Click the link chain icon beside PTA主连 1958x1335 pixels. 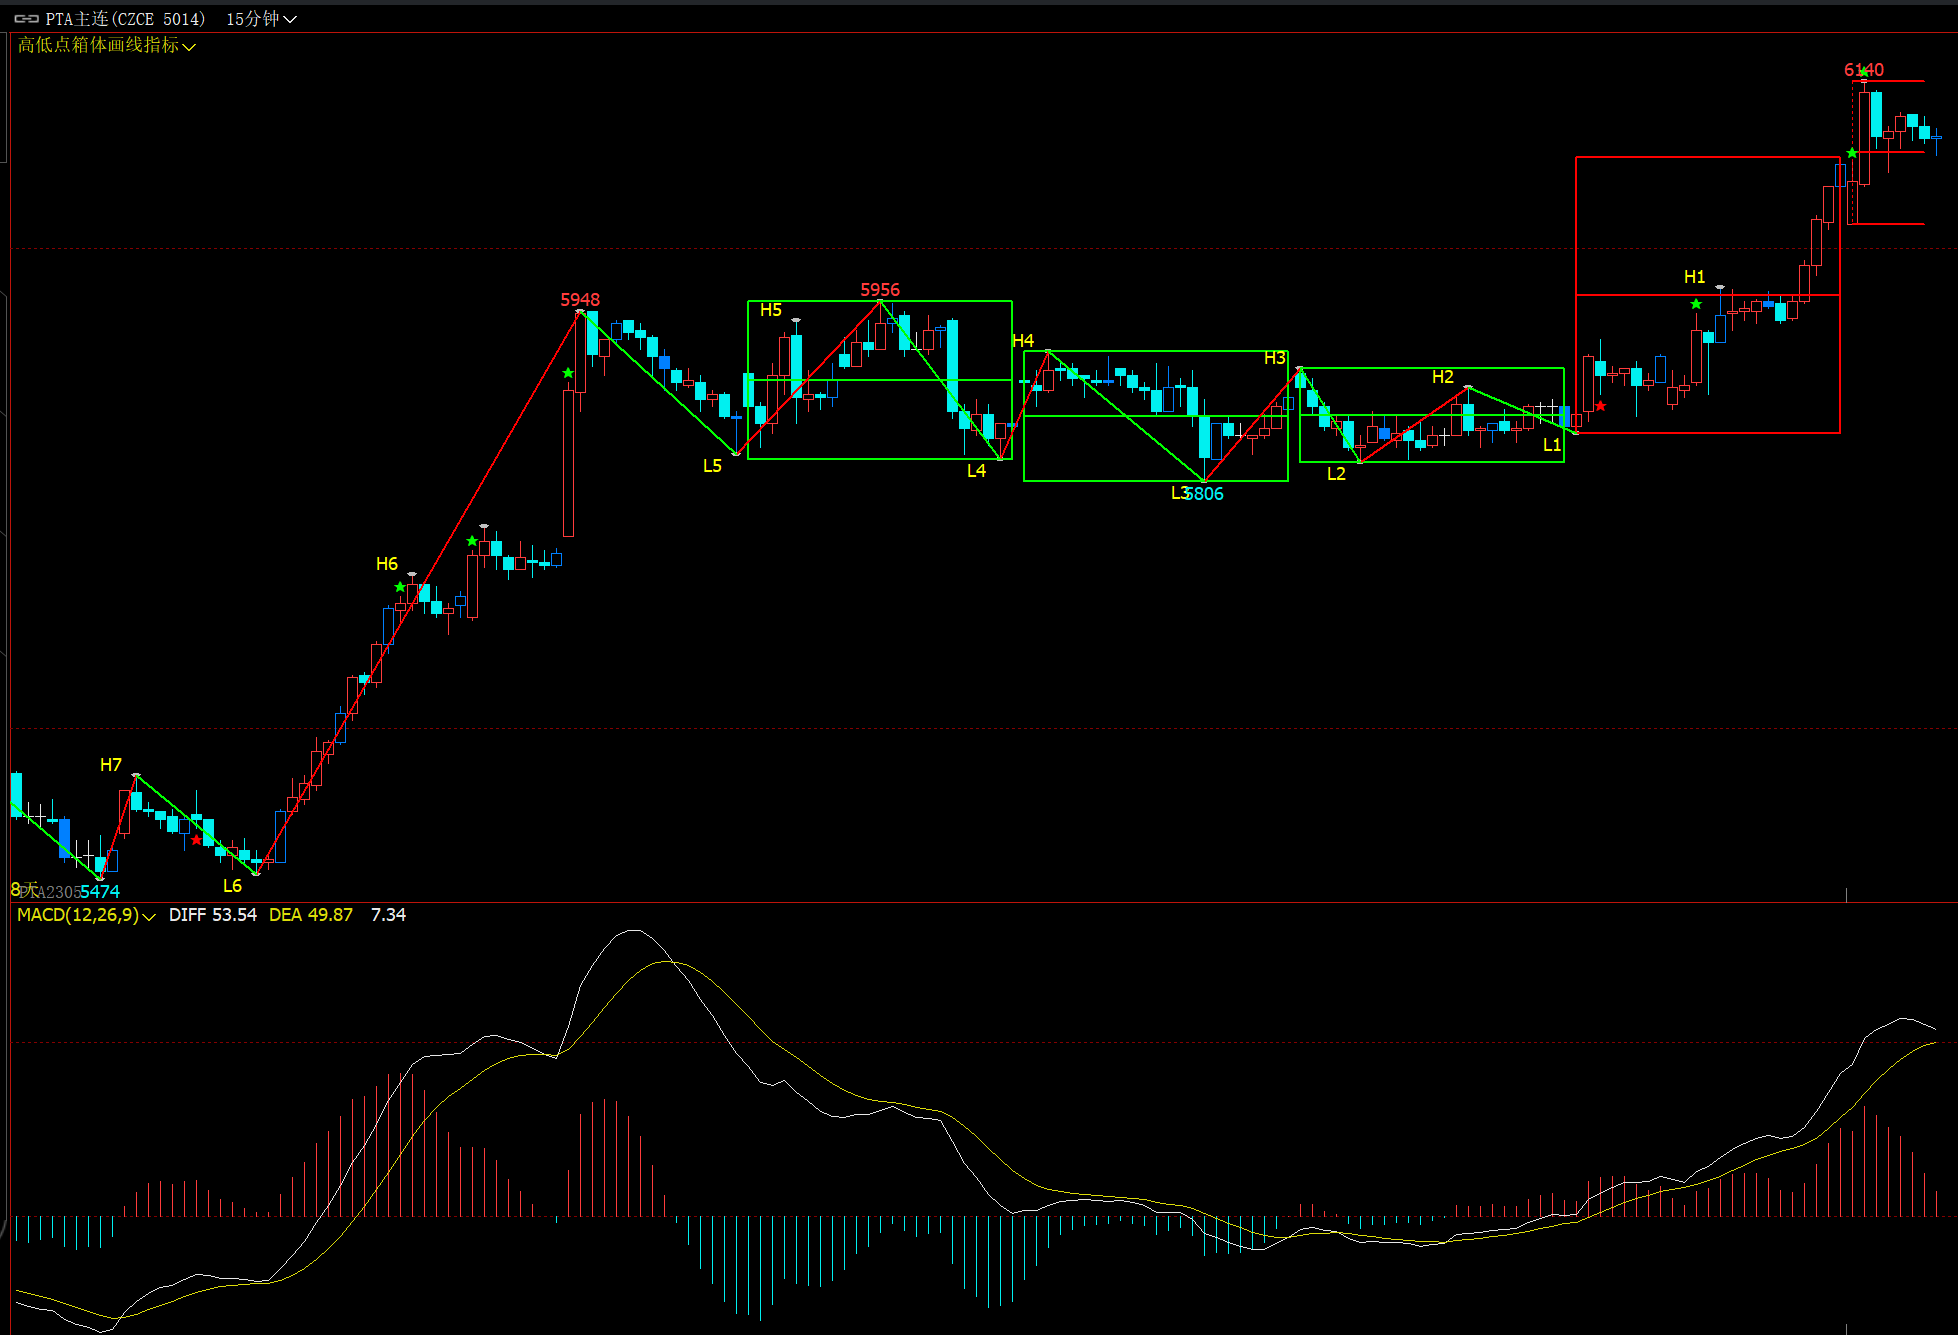click(x=27, y=19)
